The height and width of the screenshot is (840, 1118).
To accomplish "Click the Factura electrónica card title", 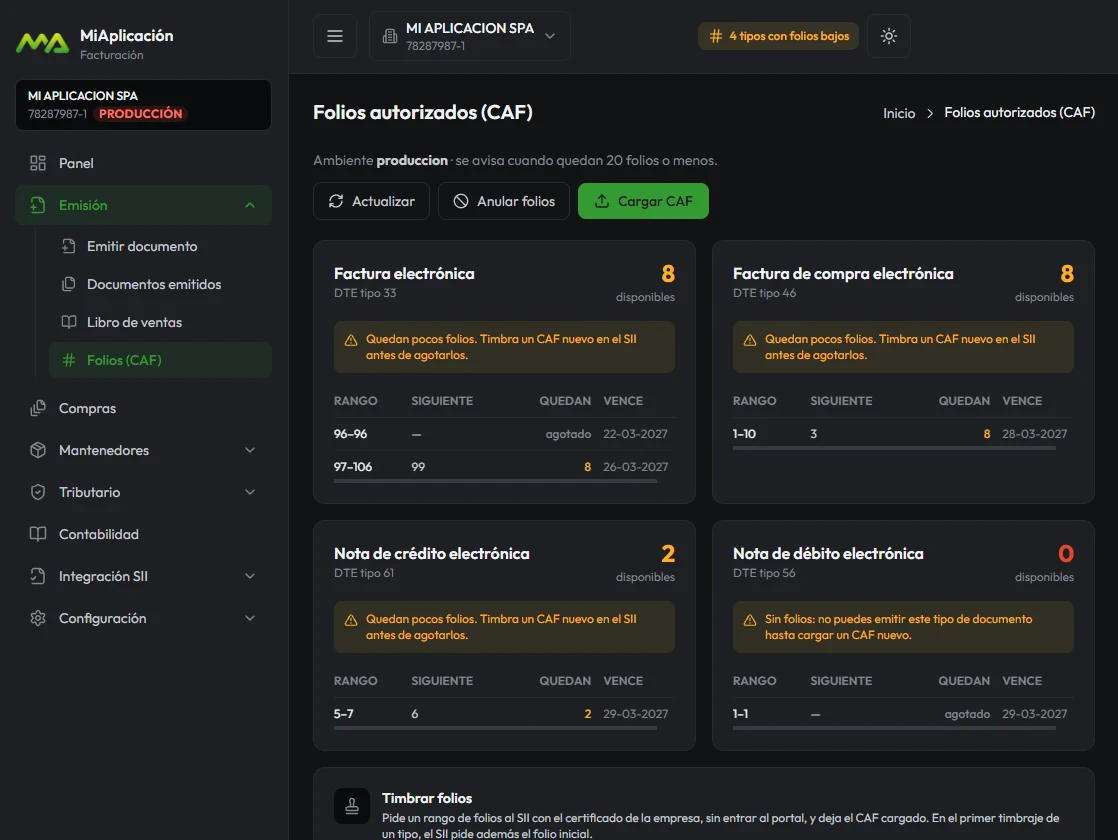I will pyautogui.click(x=404, y=274).
